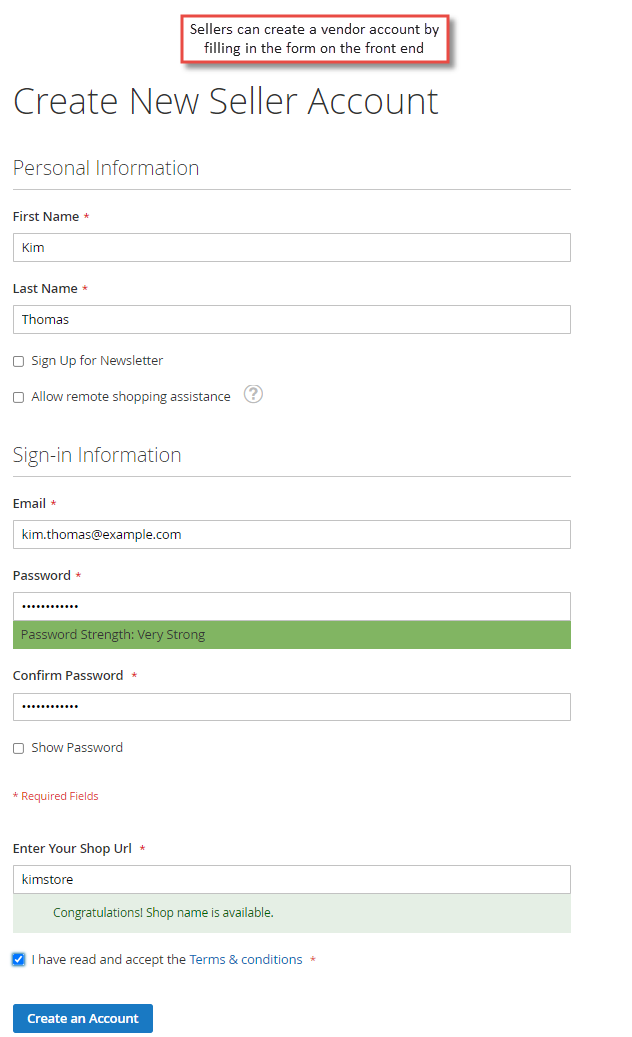
Task: Click the Password Strength indicator bar
Action: (292, 635)
